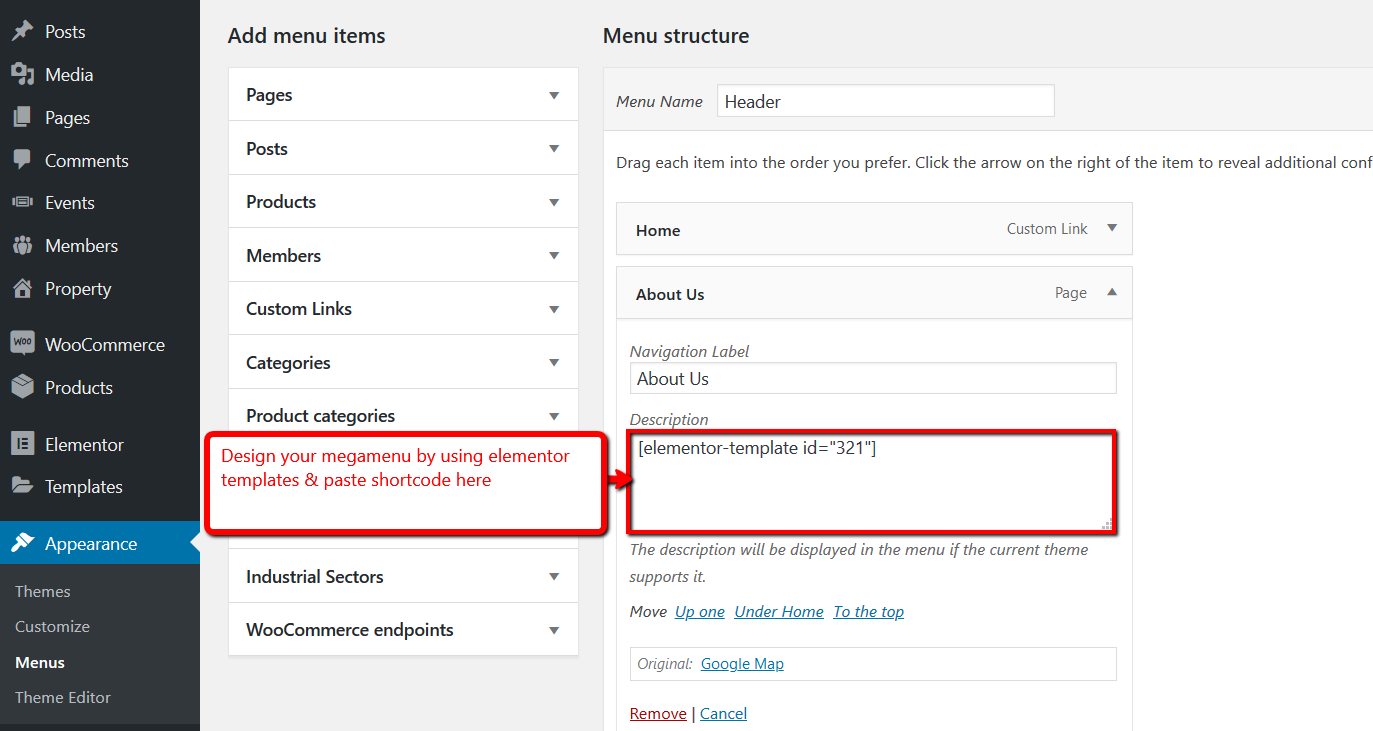This screenshot has height=731, width=1373.
Task: Open Media library menu item
Action: [69, 75]
